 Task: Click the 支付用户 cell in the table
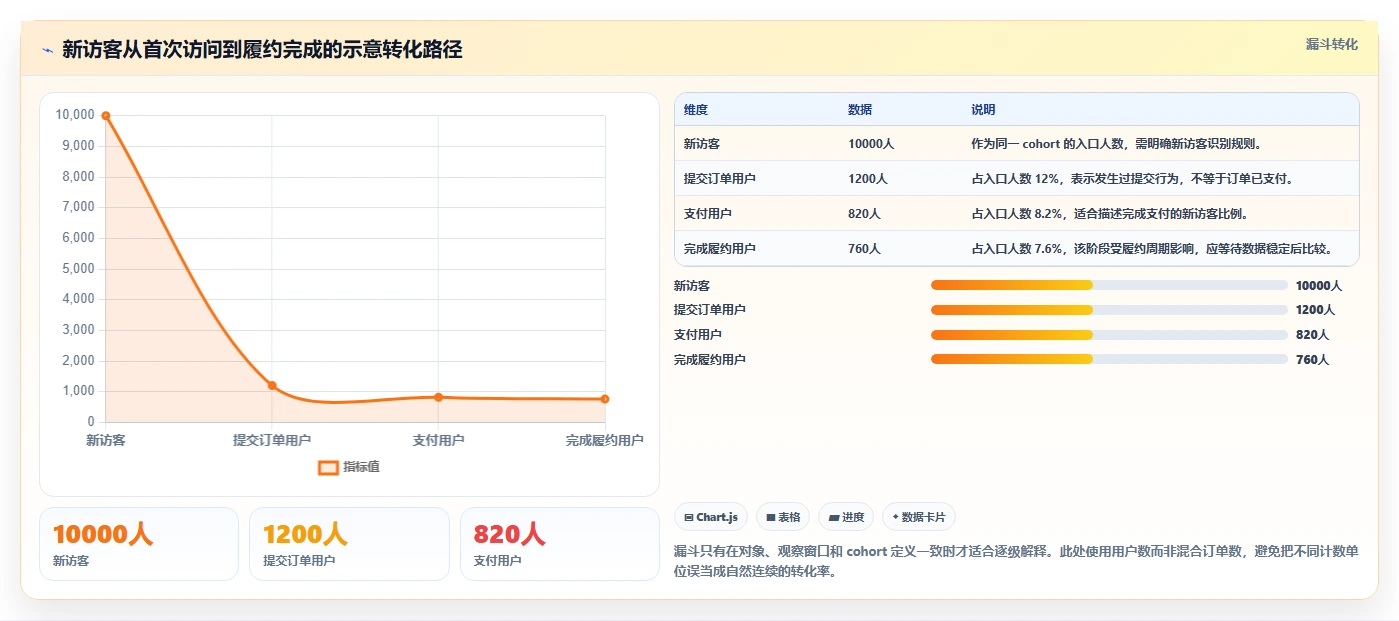708,214
